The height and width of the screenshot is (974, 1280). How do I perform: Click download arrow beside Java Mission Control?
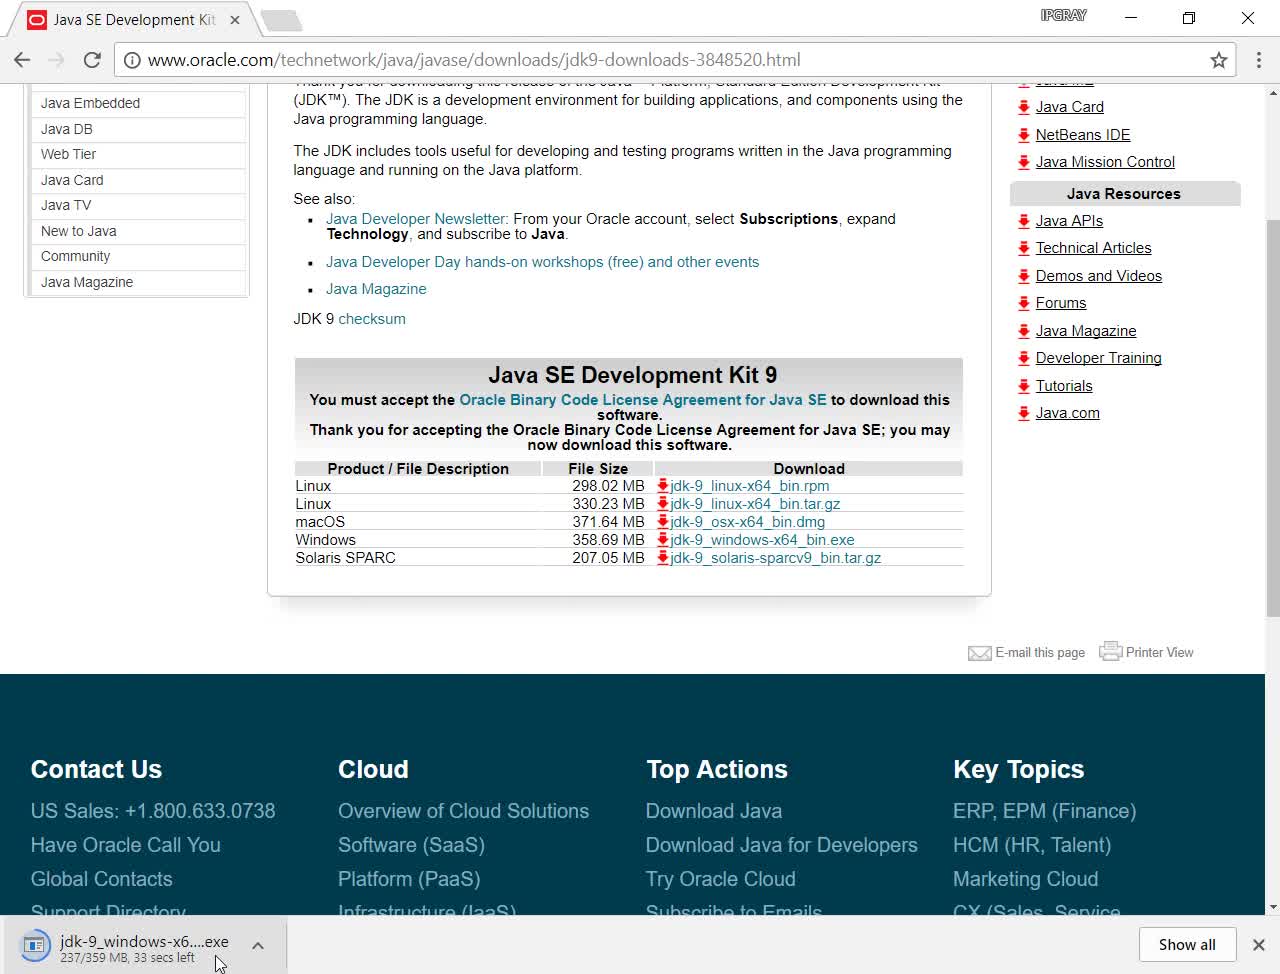pos(1023,161)
